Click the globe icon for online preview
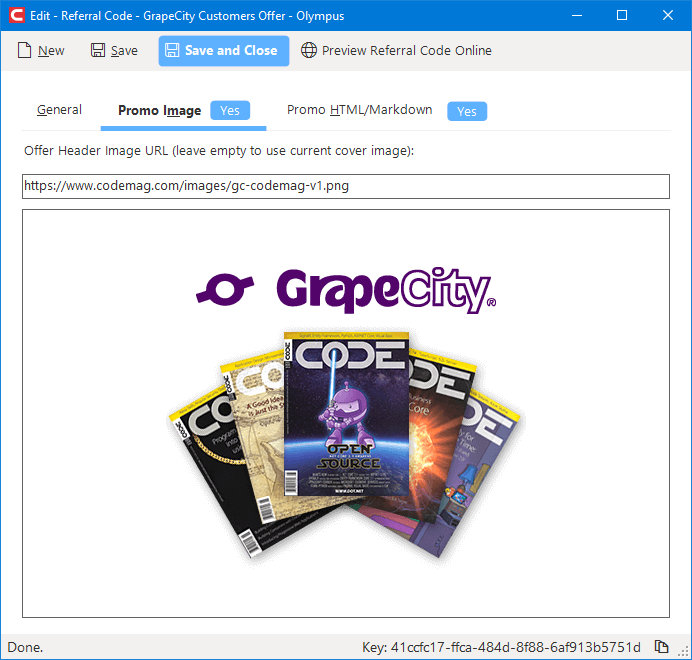The image size is (692, 660). click(x=309, y=50)
